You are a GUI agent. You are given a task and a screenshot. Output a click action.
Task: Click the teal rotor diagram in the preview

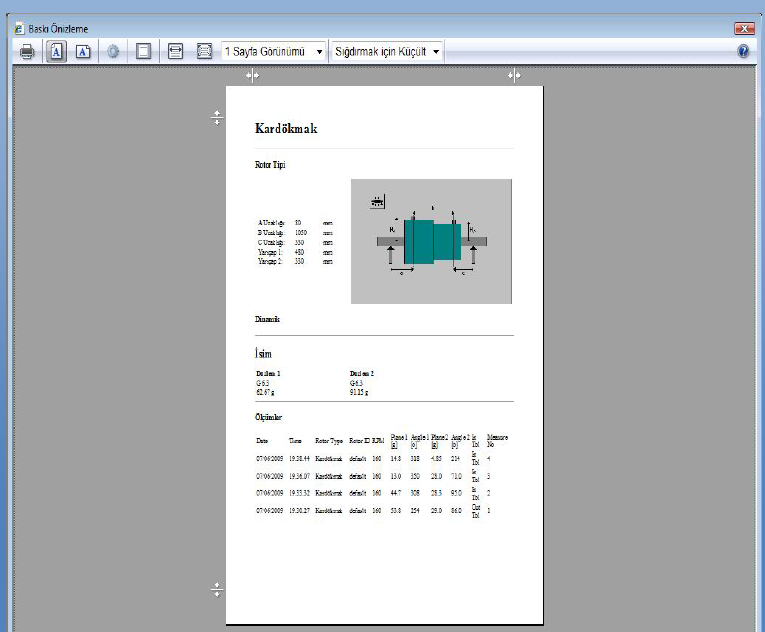point(431,241)
